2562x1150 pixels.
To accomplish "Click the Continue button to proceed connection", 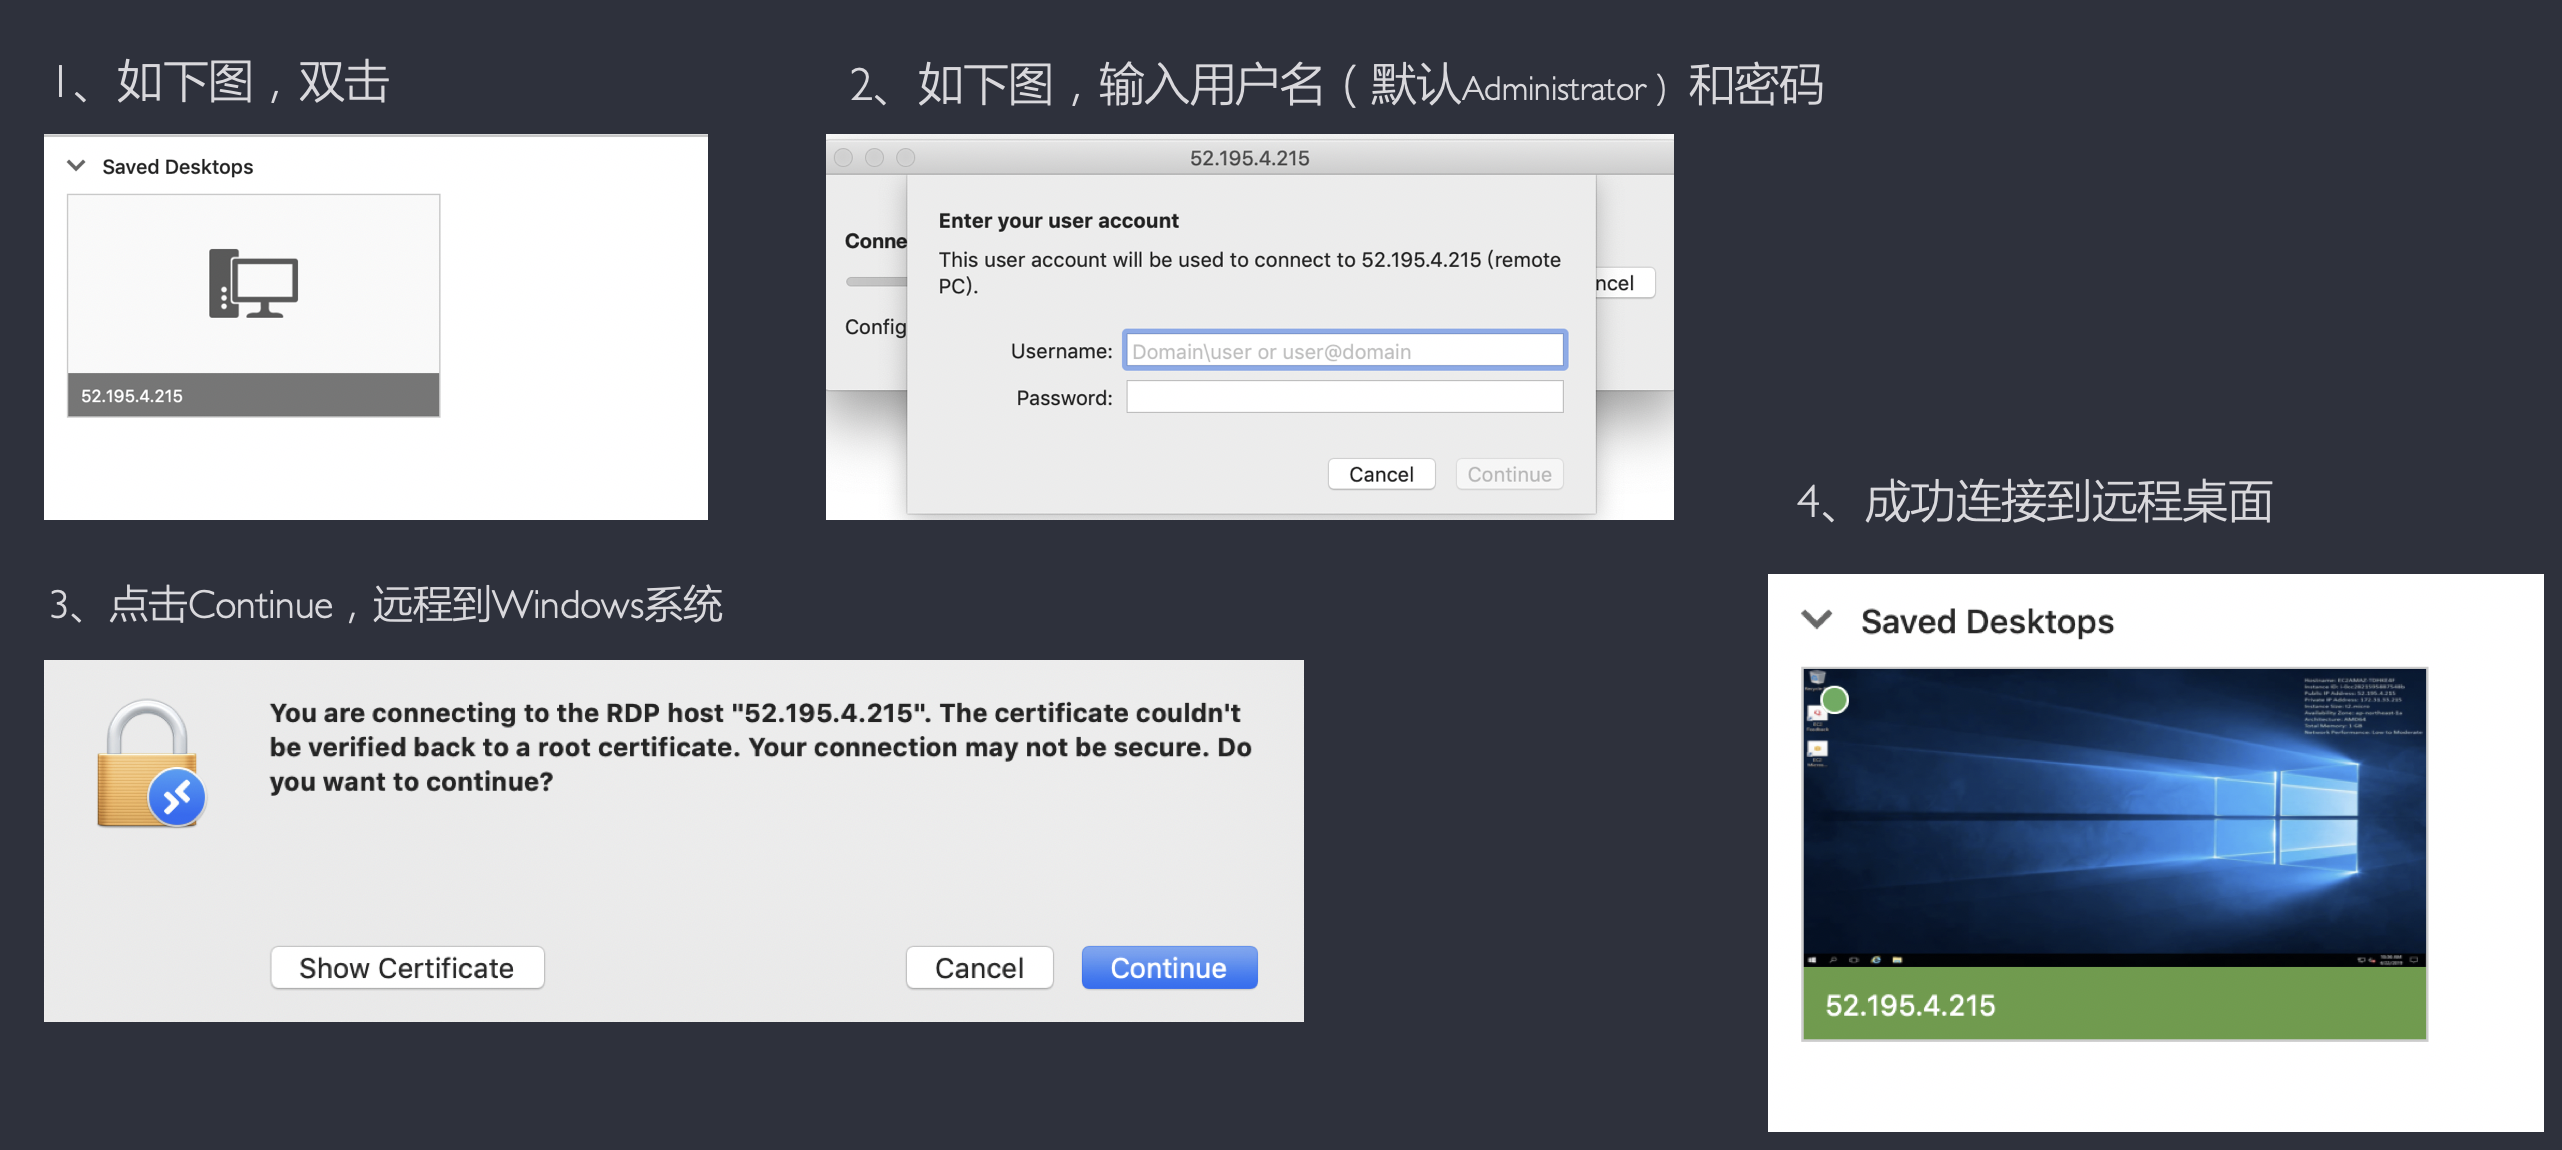I will click(x=1168, y=967).
